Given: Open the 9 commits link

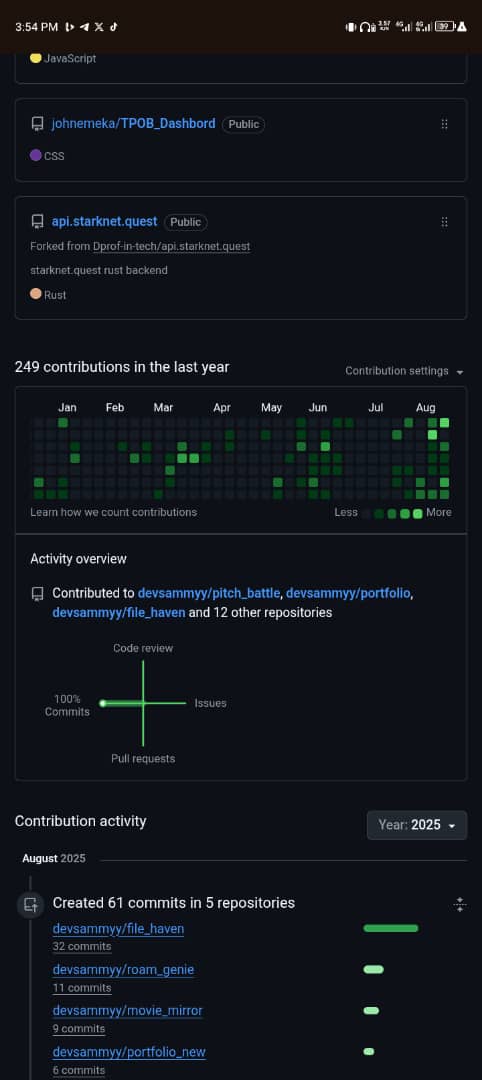Looking at the screenshot, I should tap(78, 1028).
